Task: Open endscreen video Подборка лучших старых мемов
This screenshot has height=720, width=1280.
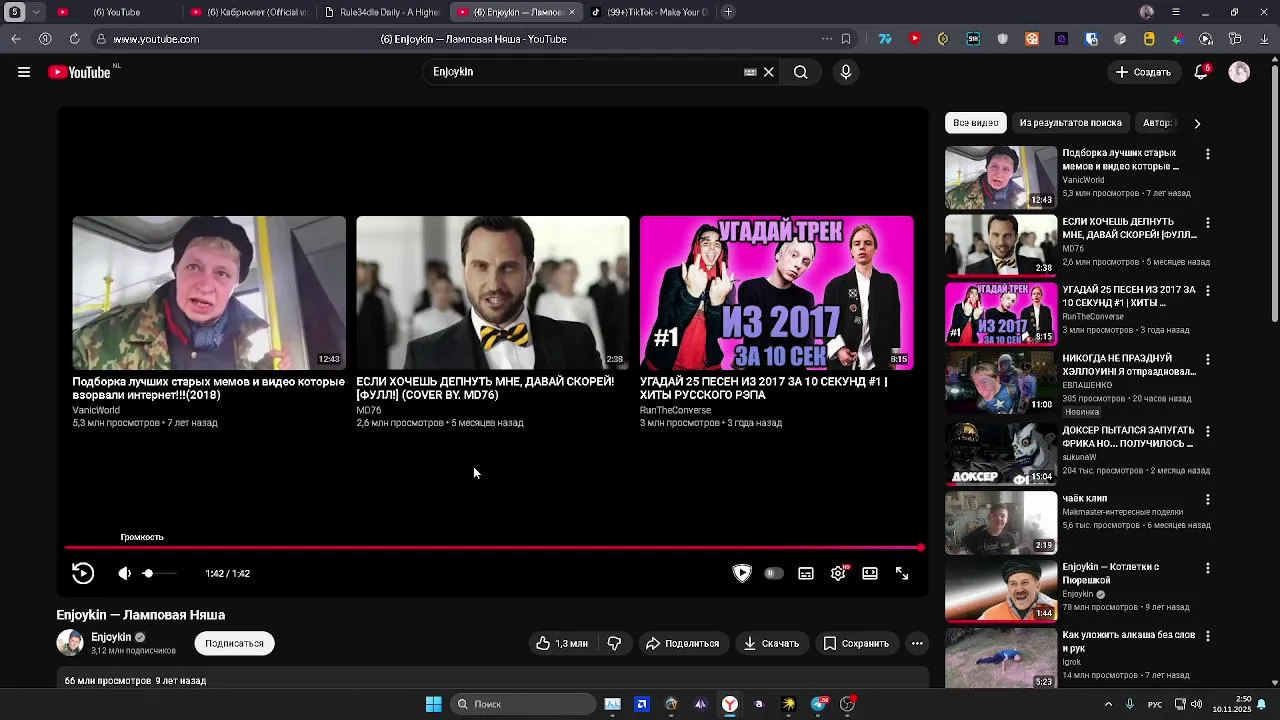Action: tap(209, 292)
